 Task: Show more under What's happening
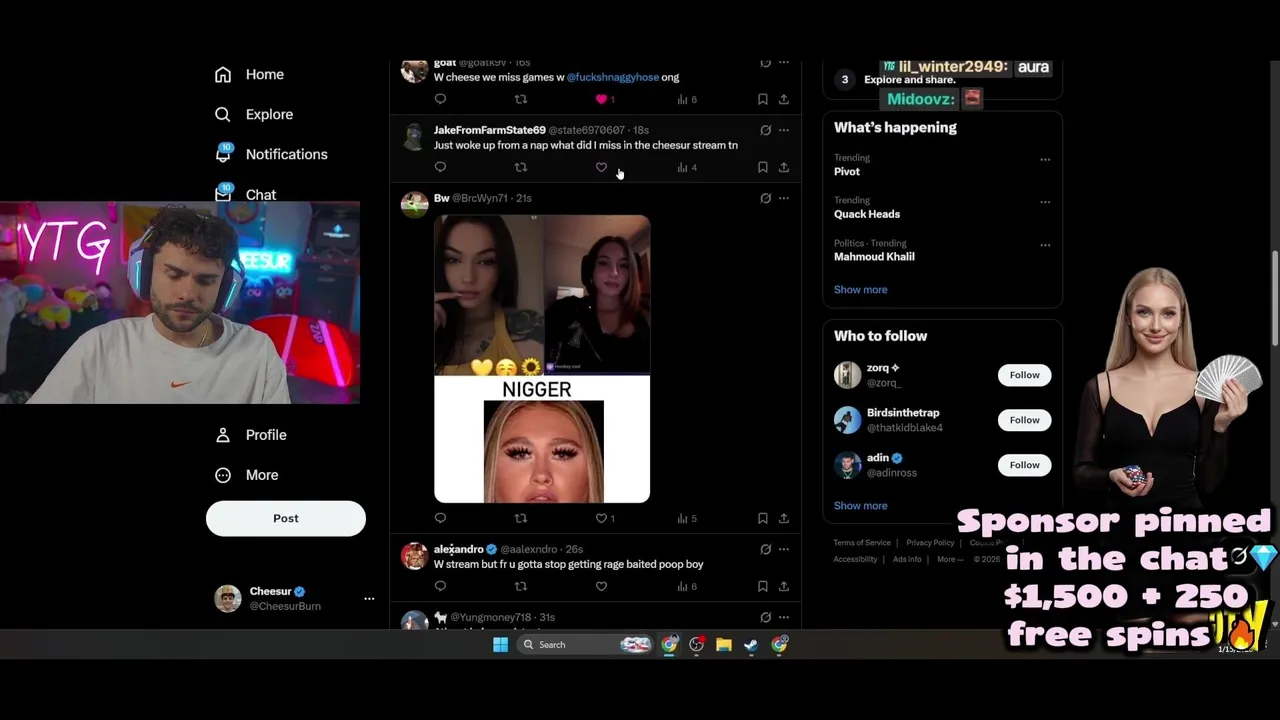tap(861, 290)
